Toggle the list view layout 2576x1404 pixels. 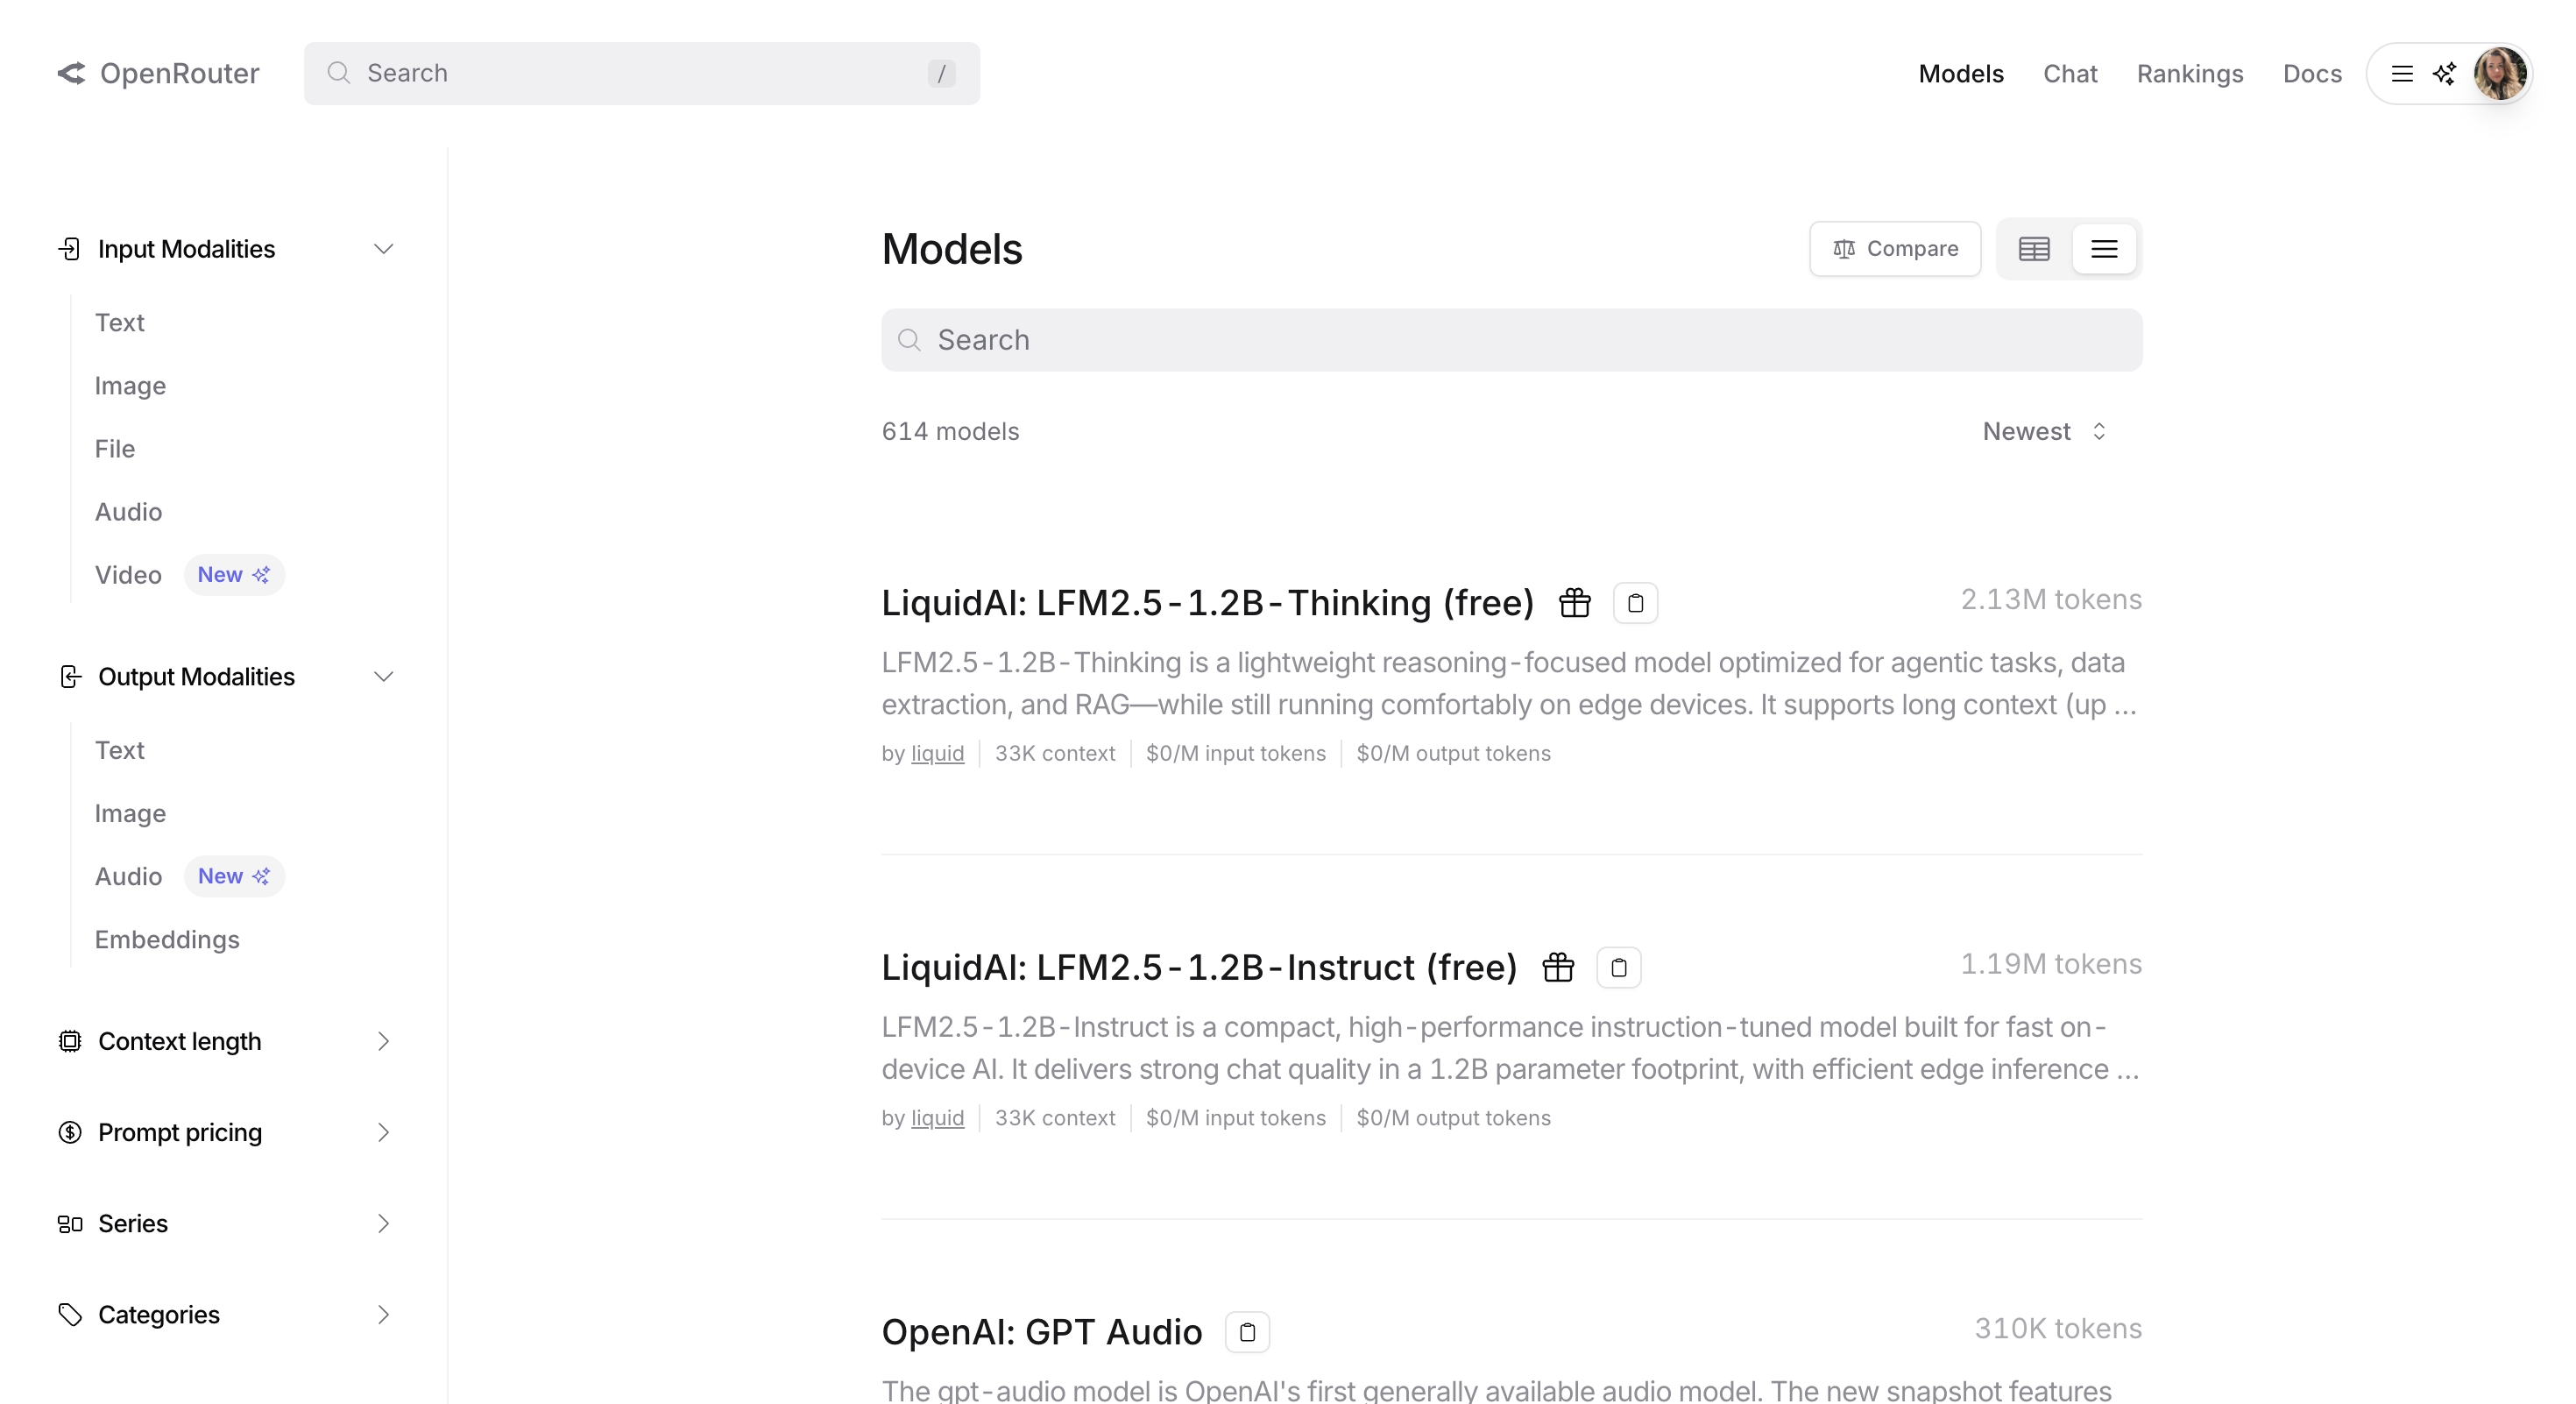coord(2104,248)
